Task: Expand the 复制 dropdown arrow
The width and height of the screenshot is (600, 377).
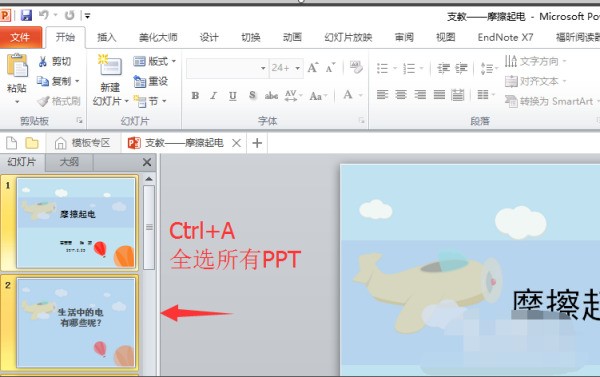Action: 77,81
